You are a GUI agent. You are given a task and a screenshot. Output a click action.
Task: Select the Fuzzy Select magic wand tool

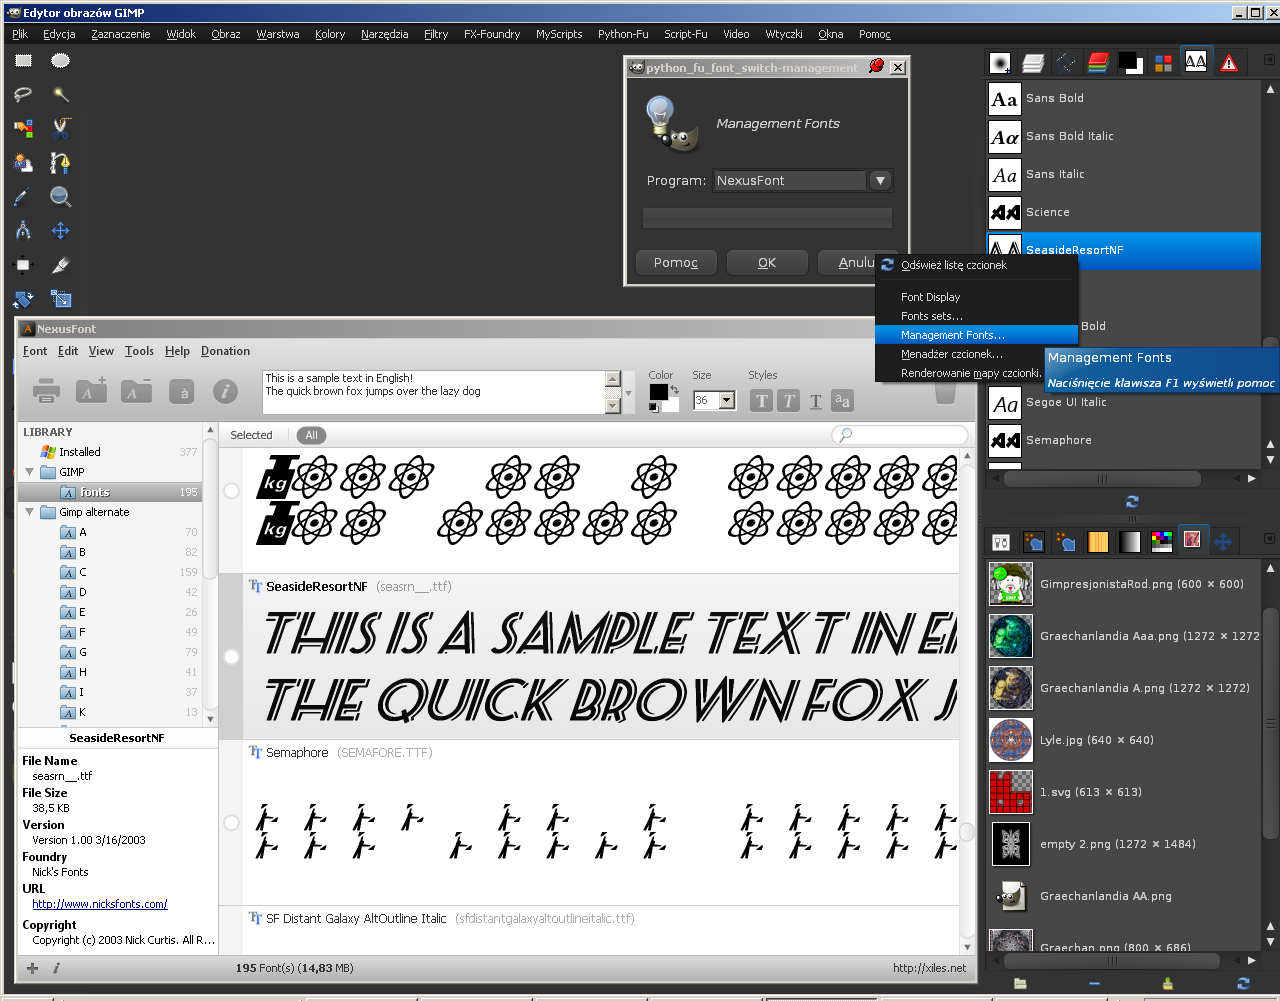pyautogui.click(x=61, y=95)
